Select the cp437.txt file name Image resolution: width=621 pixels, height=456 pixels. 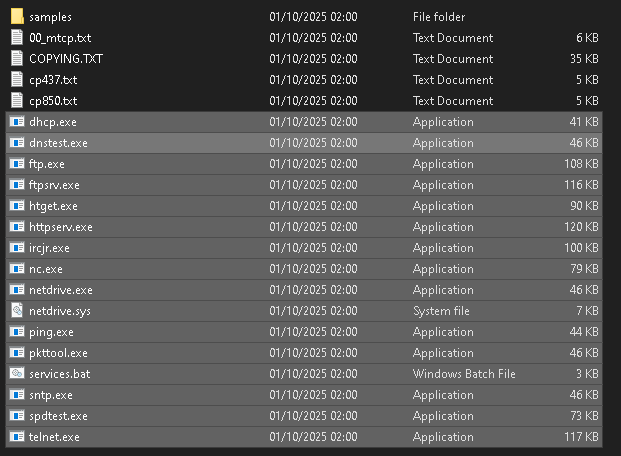pyautogui.click(x=53, y=80)
